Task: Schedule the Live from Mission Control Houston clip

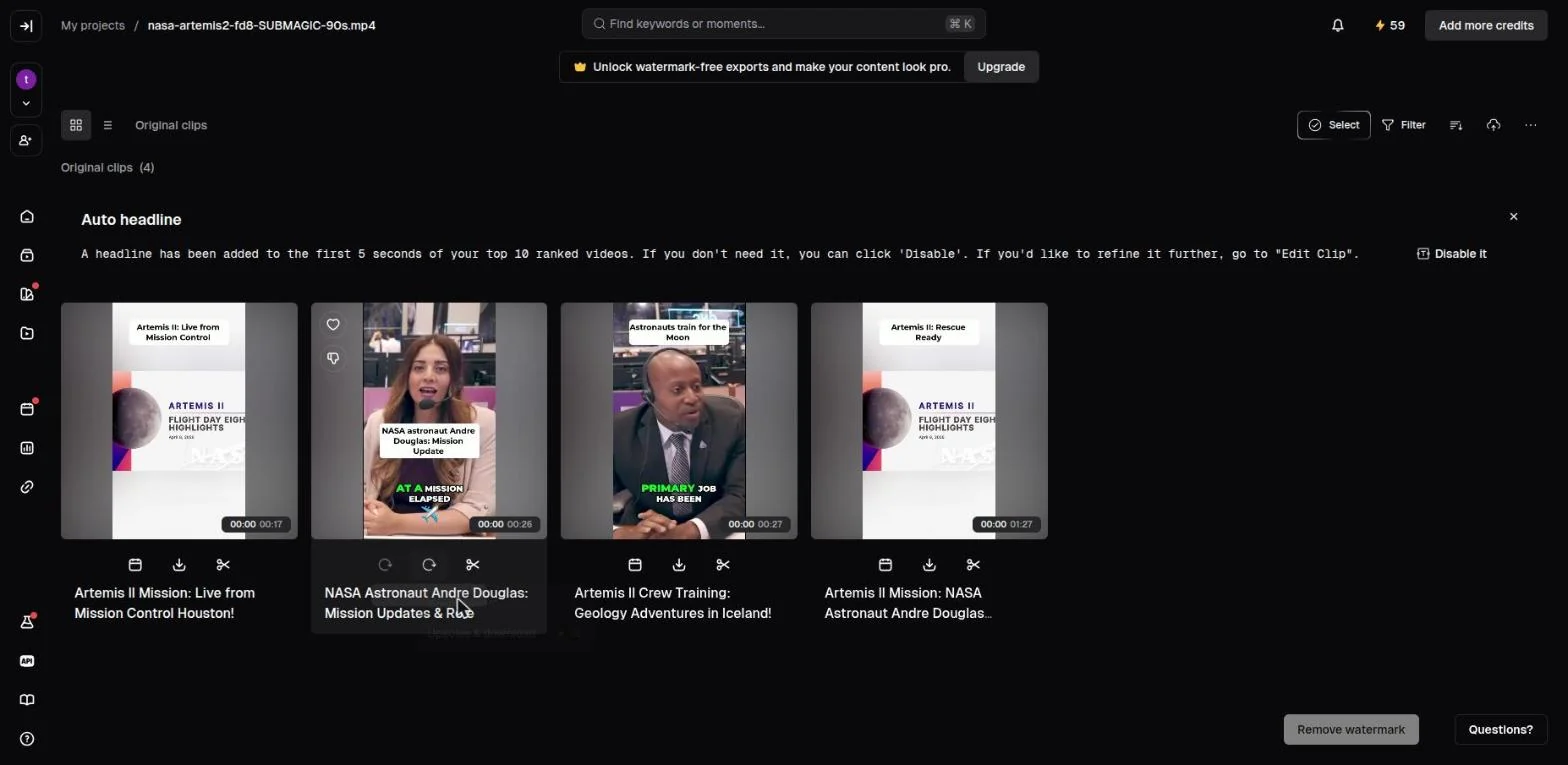Action: tap(135, 565)
